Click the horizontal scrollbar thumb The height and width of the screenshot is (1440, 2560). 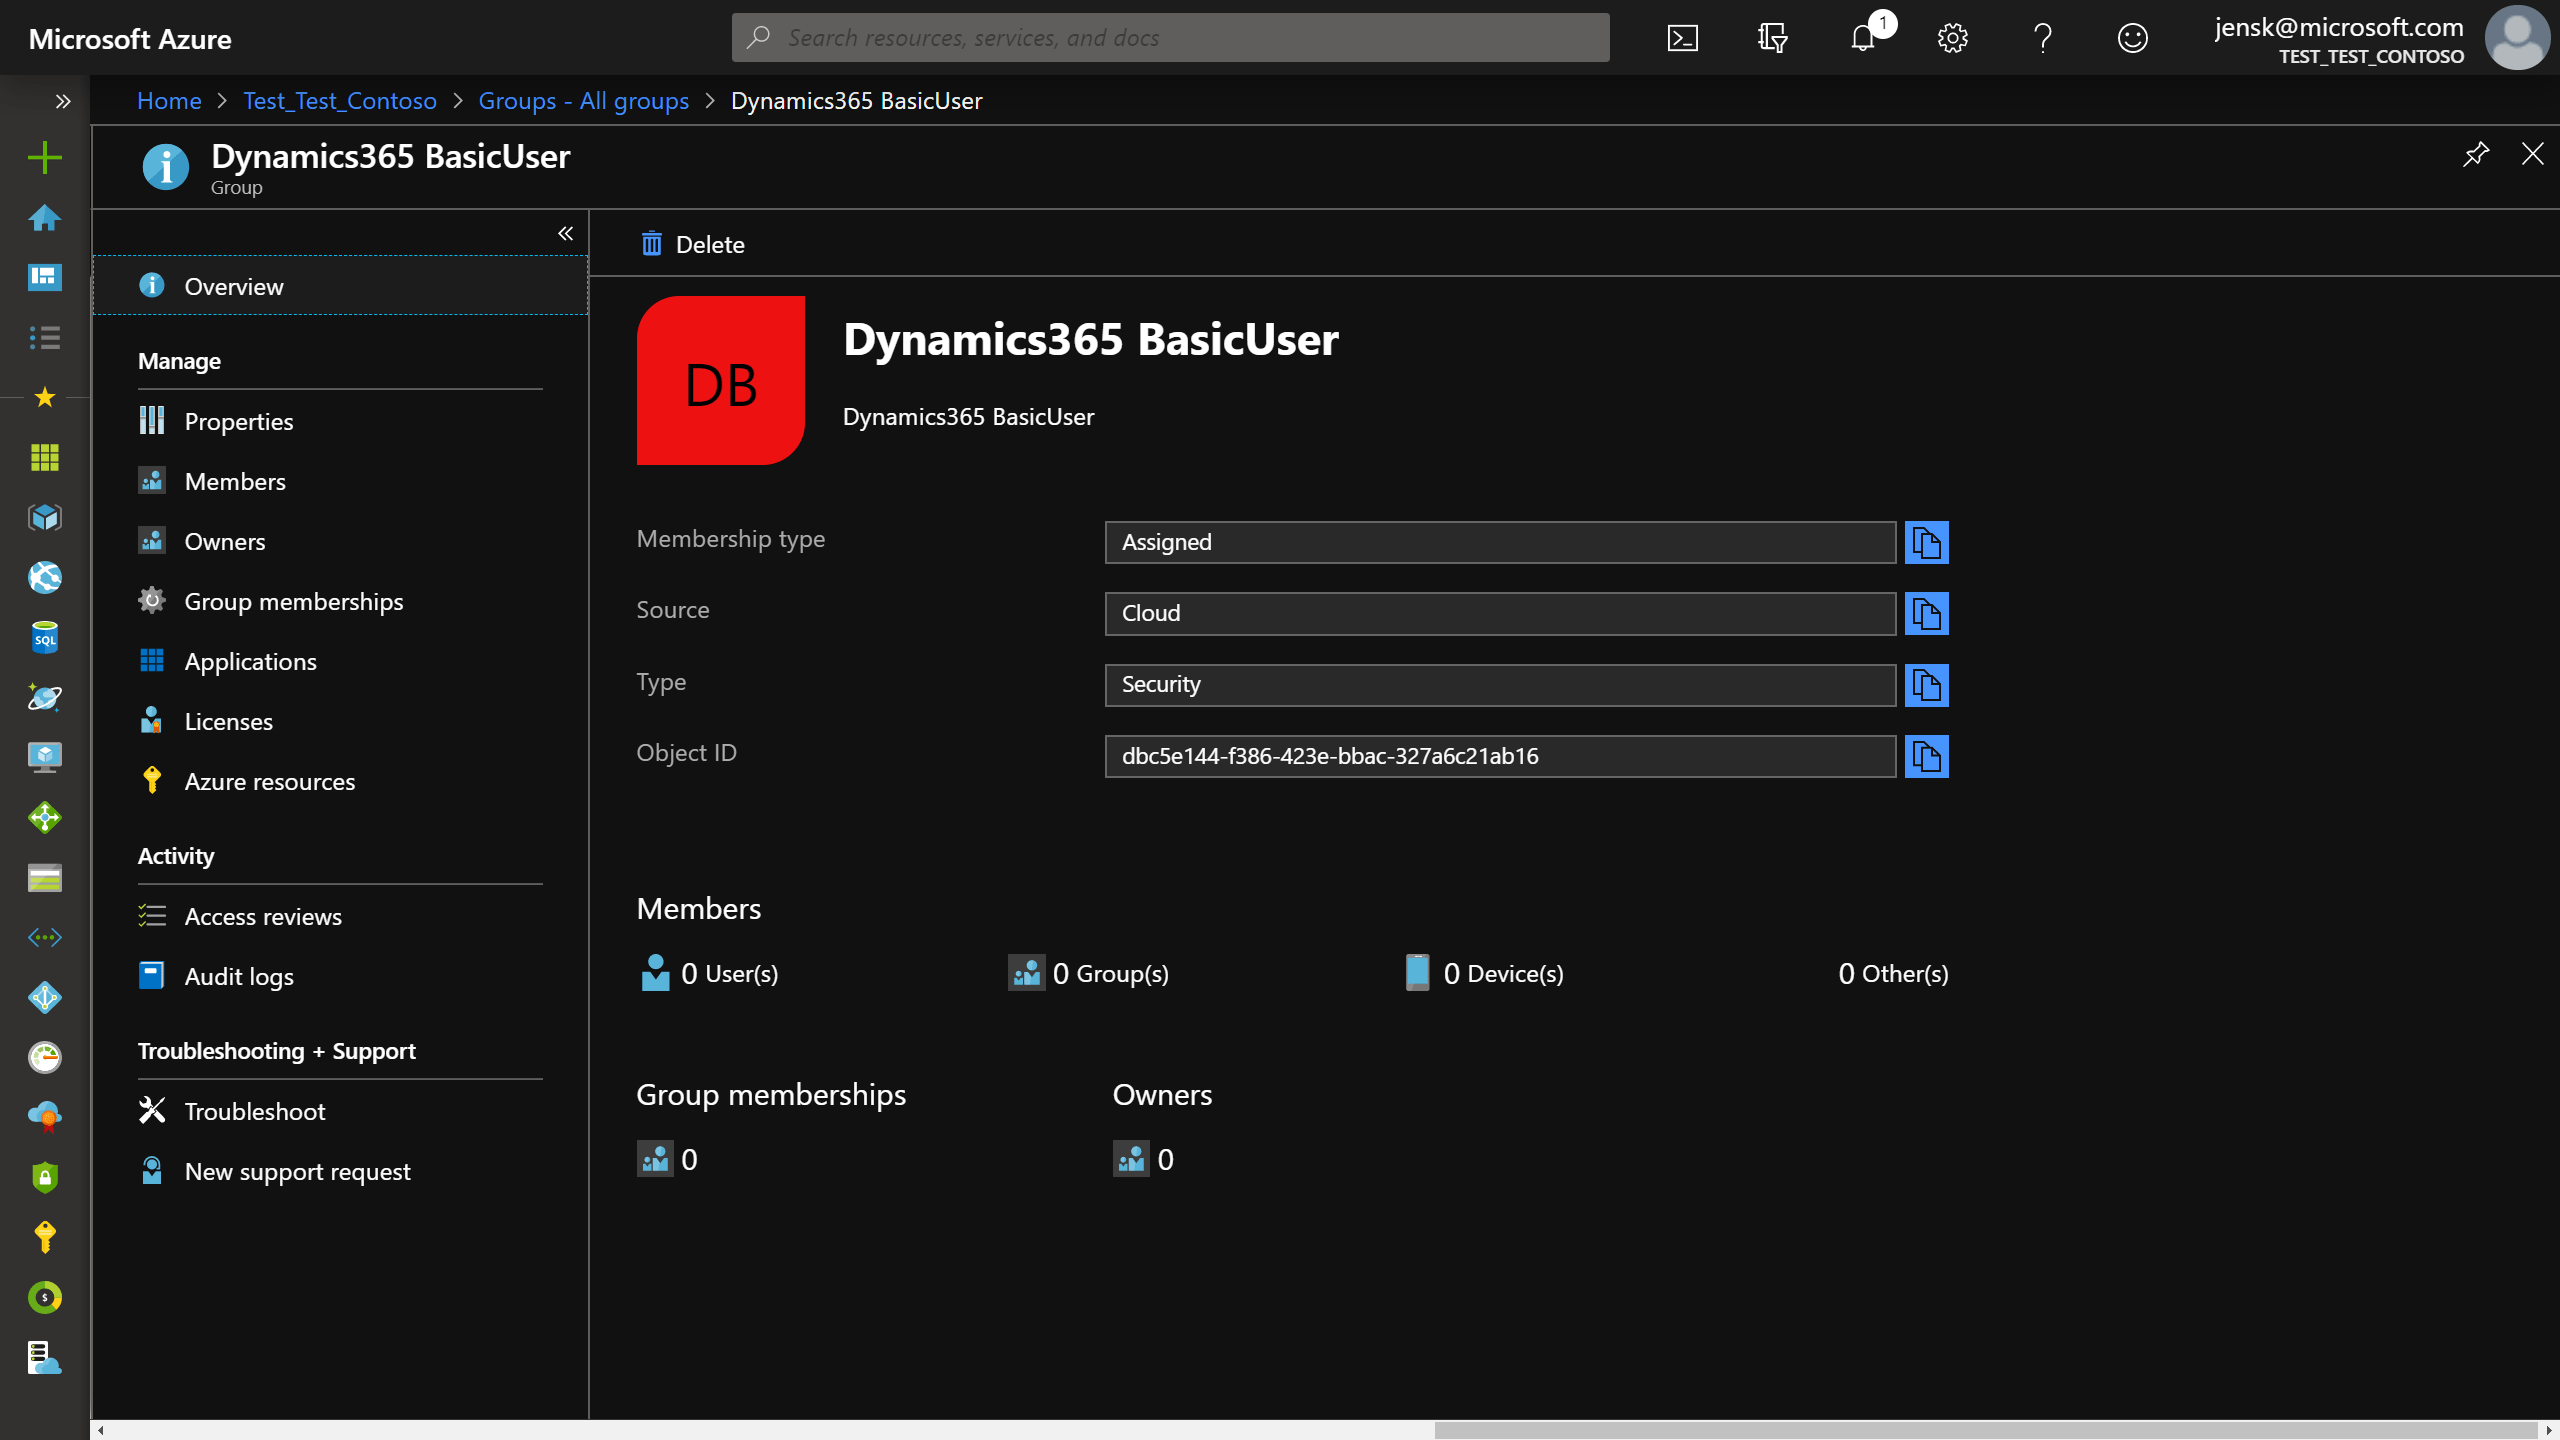[1985, 1430]
